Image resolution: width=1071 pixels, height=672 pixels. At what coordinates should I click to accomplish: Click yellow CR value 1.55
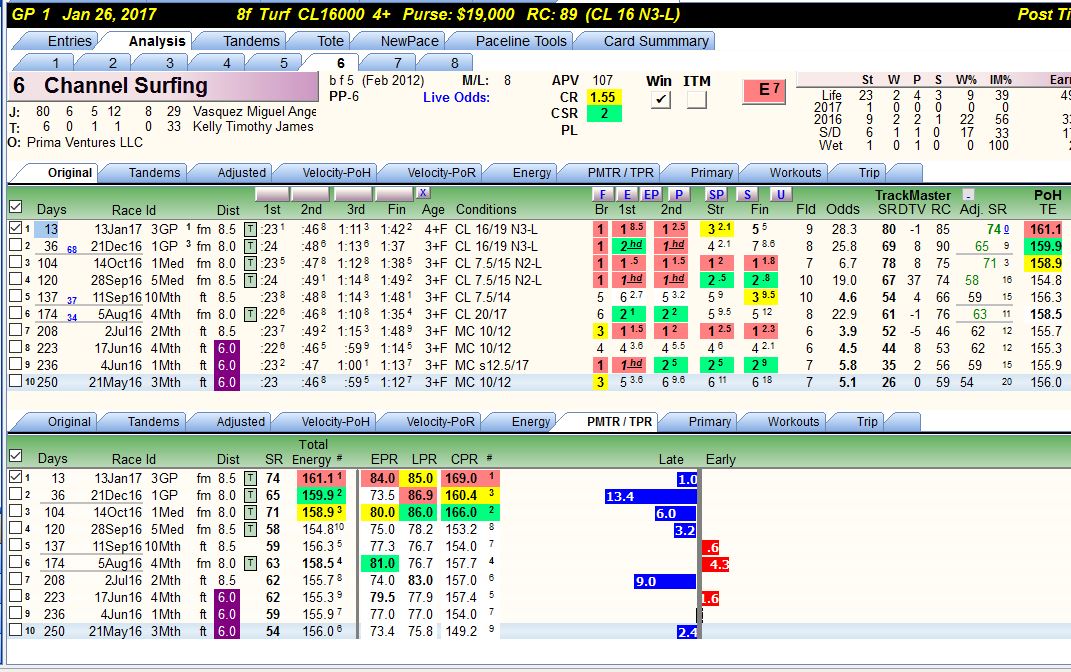[x=603, y=97]
